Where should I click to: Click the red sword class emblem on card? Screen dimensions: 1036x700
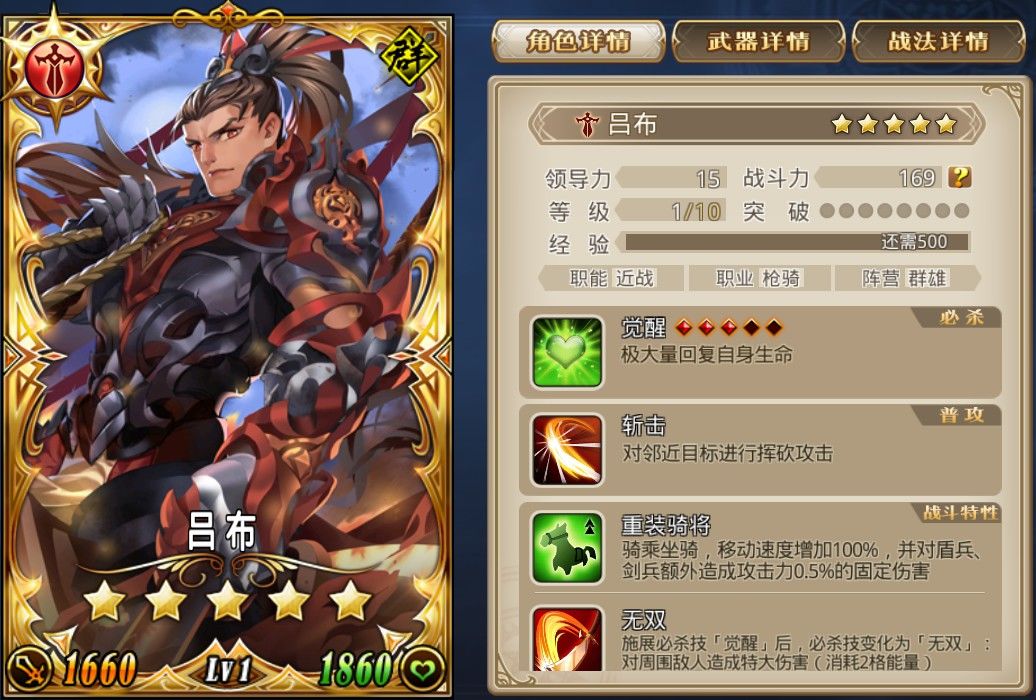pos(55,68)
